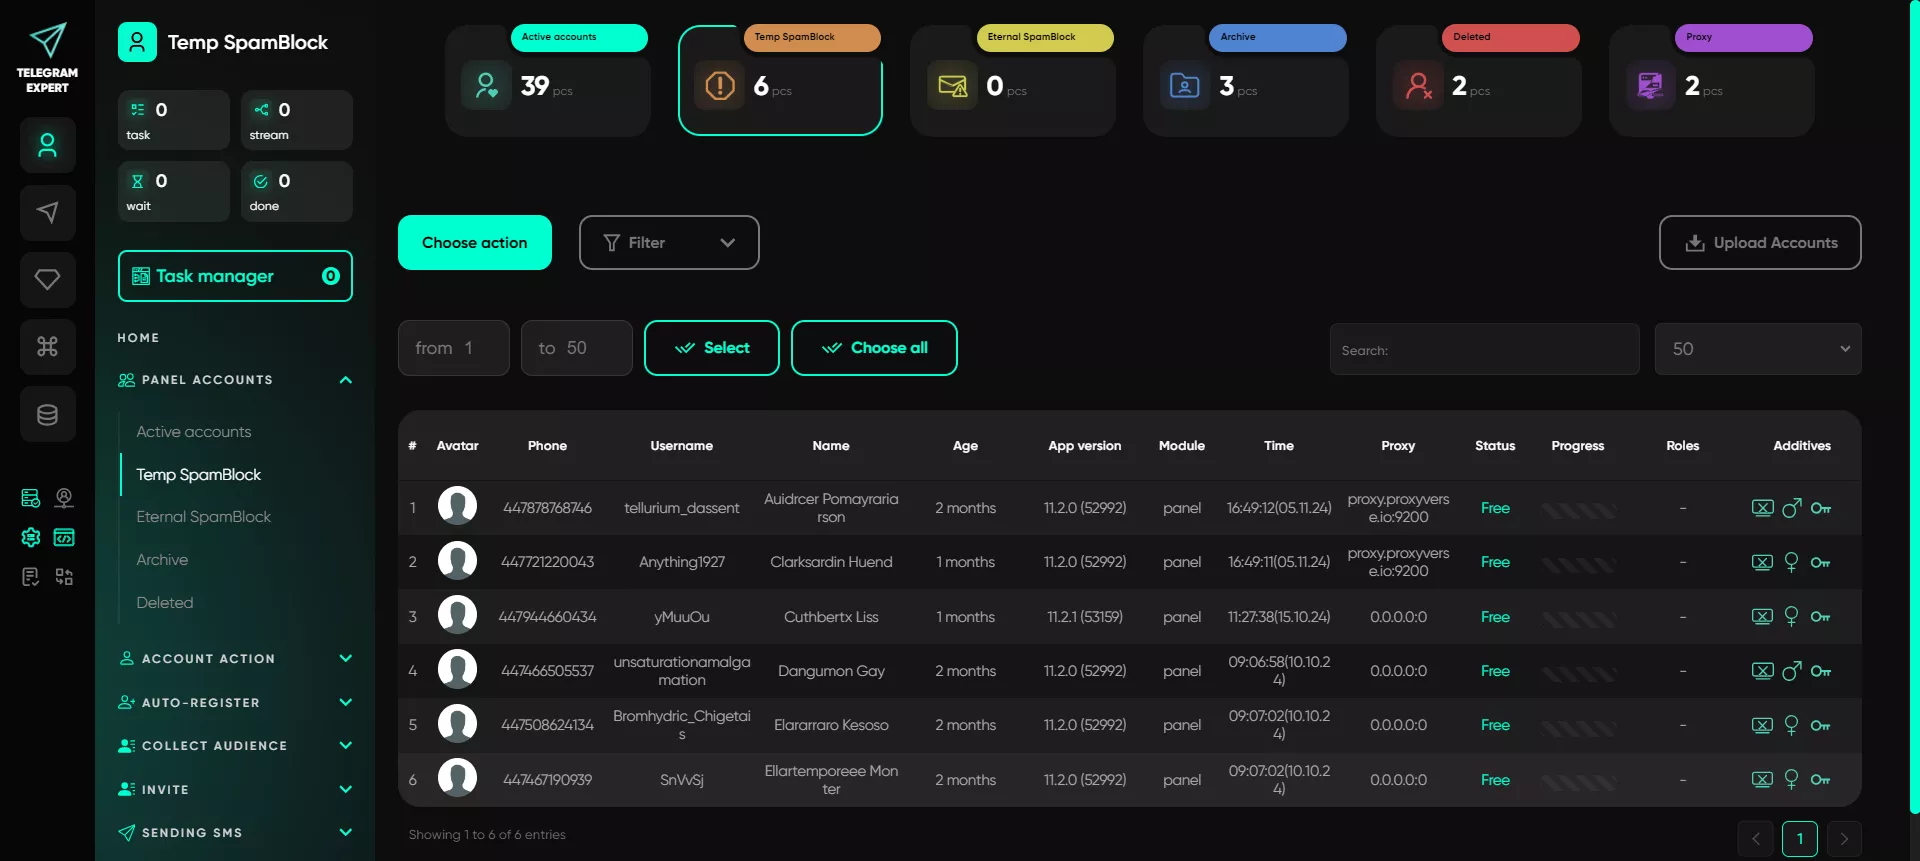The height and width of the screenshot is (861, 1920).
Task: Click the male gender icon for telluride_dassent row
Action: [1792, 508]
